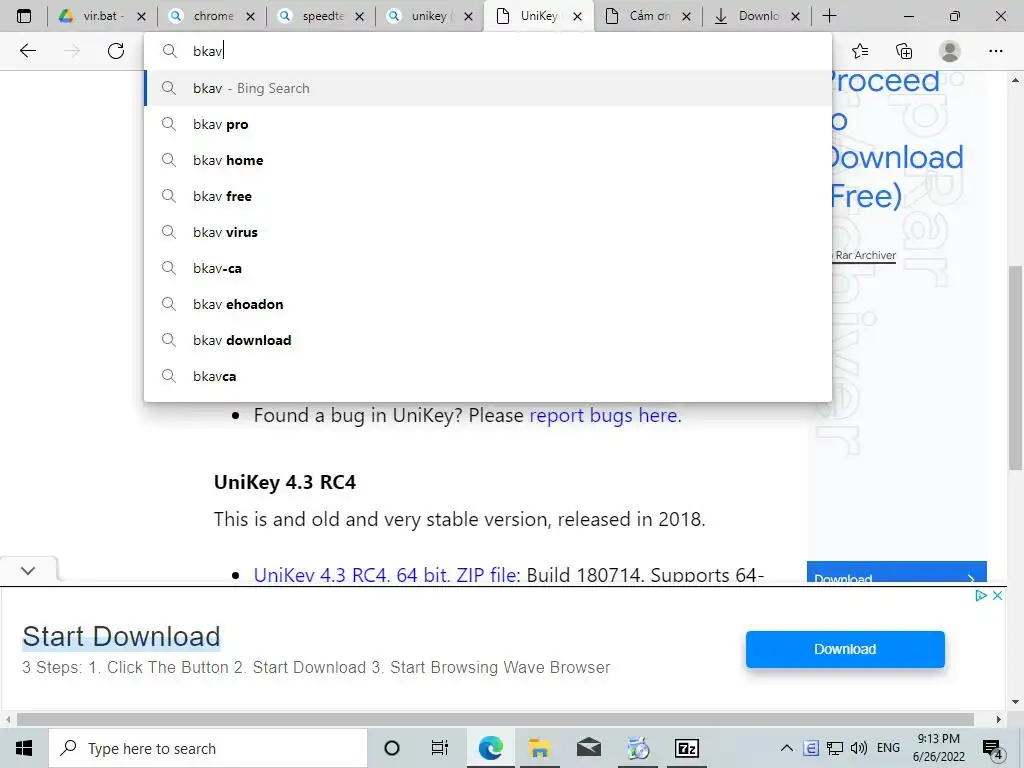The image size is (1024, 768).
Task: Close the bottom ad with X icon
Action: pos(997,595)
